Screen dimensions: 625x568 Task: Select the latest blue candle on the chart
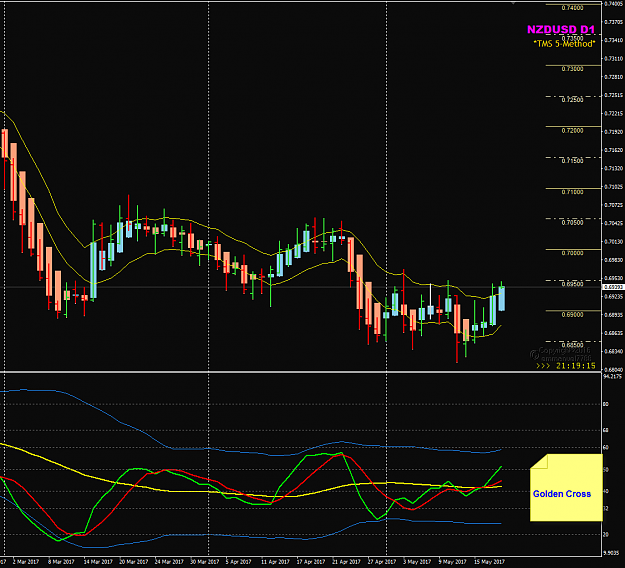coord(501,298)
